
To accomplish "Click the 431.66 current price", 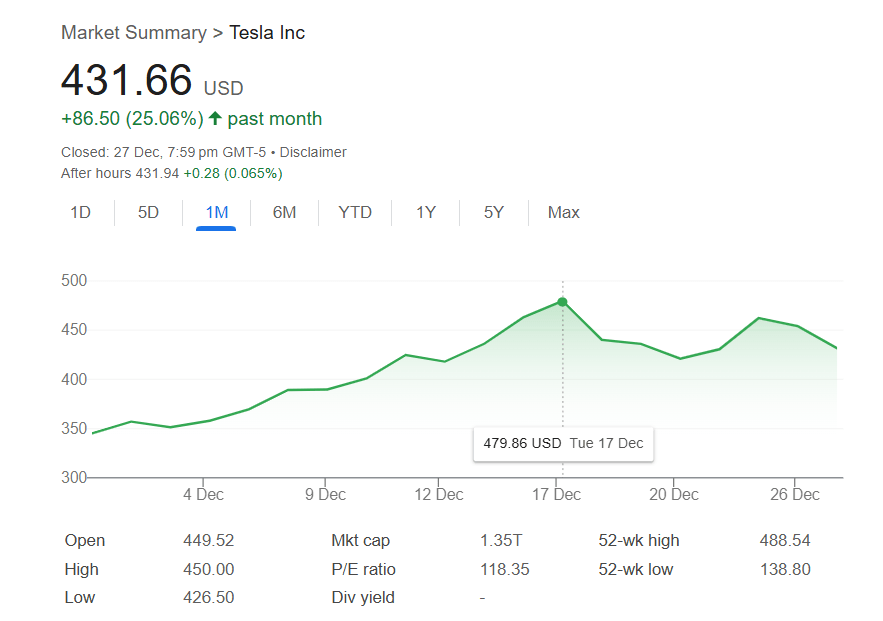I will point(126,80).
